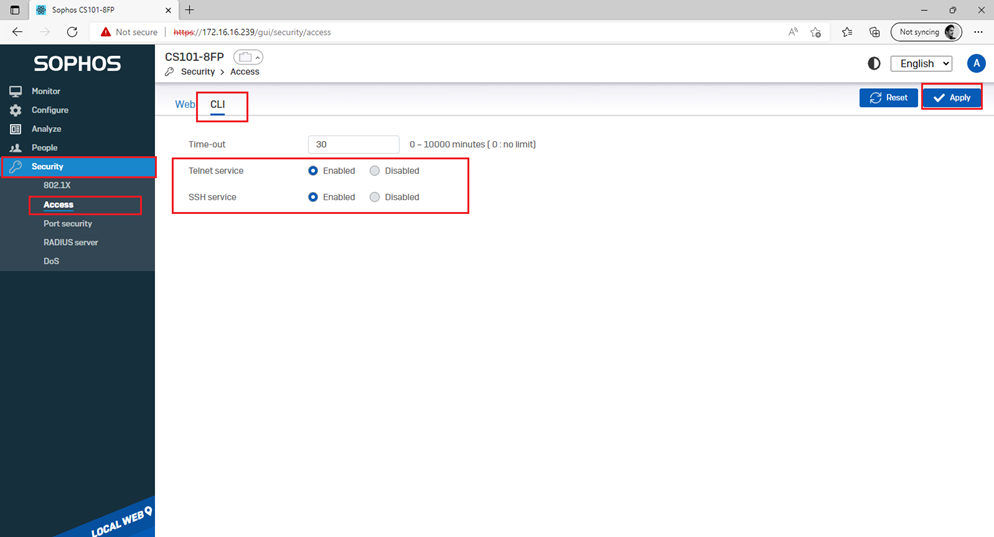The image size is (994, 537).
Task: Click the Analyze icon in sidebar
Action: pyautogui.click(x=15, y=129)
